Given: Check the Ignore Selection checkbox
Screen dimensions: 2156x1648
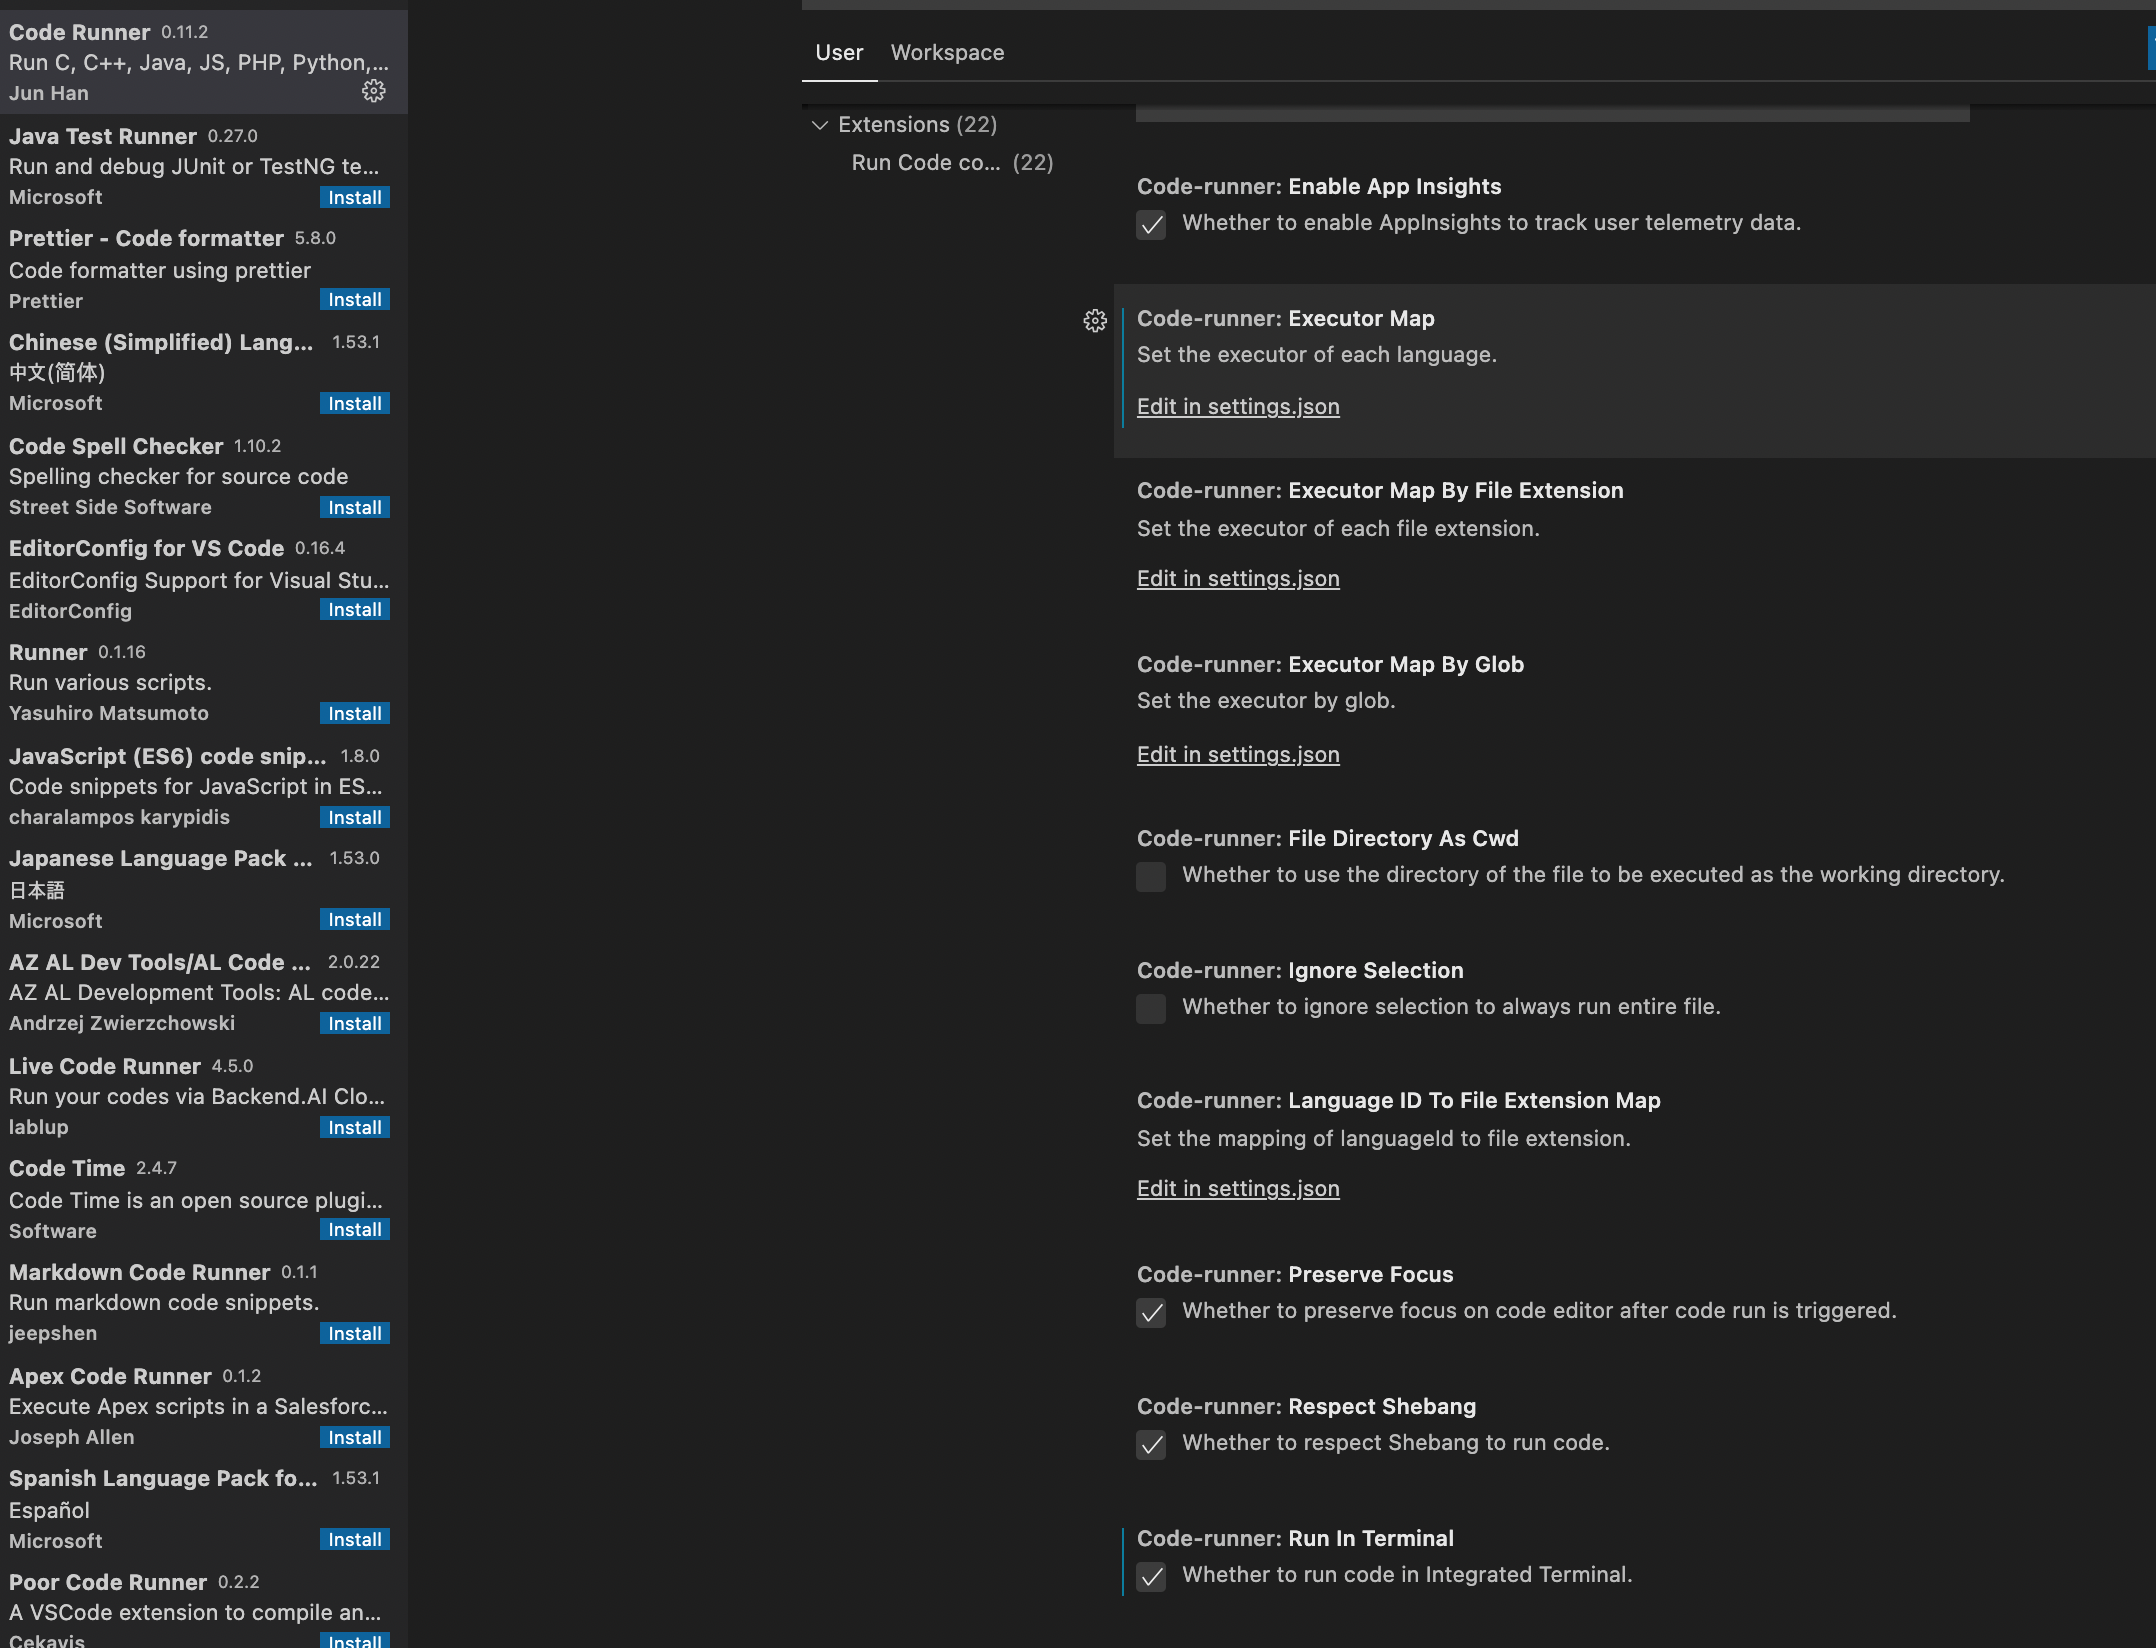Looking at the screenshot, I should [x=1151, y=1008].
